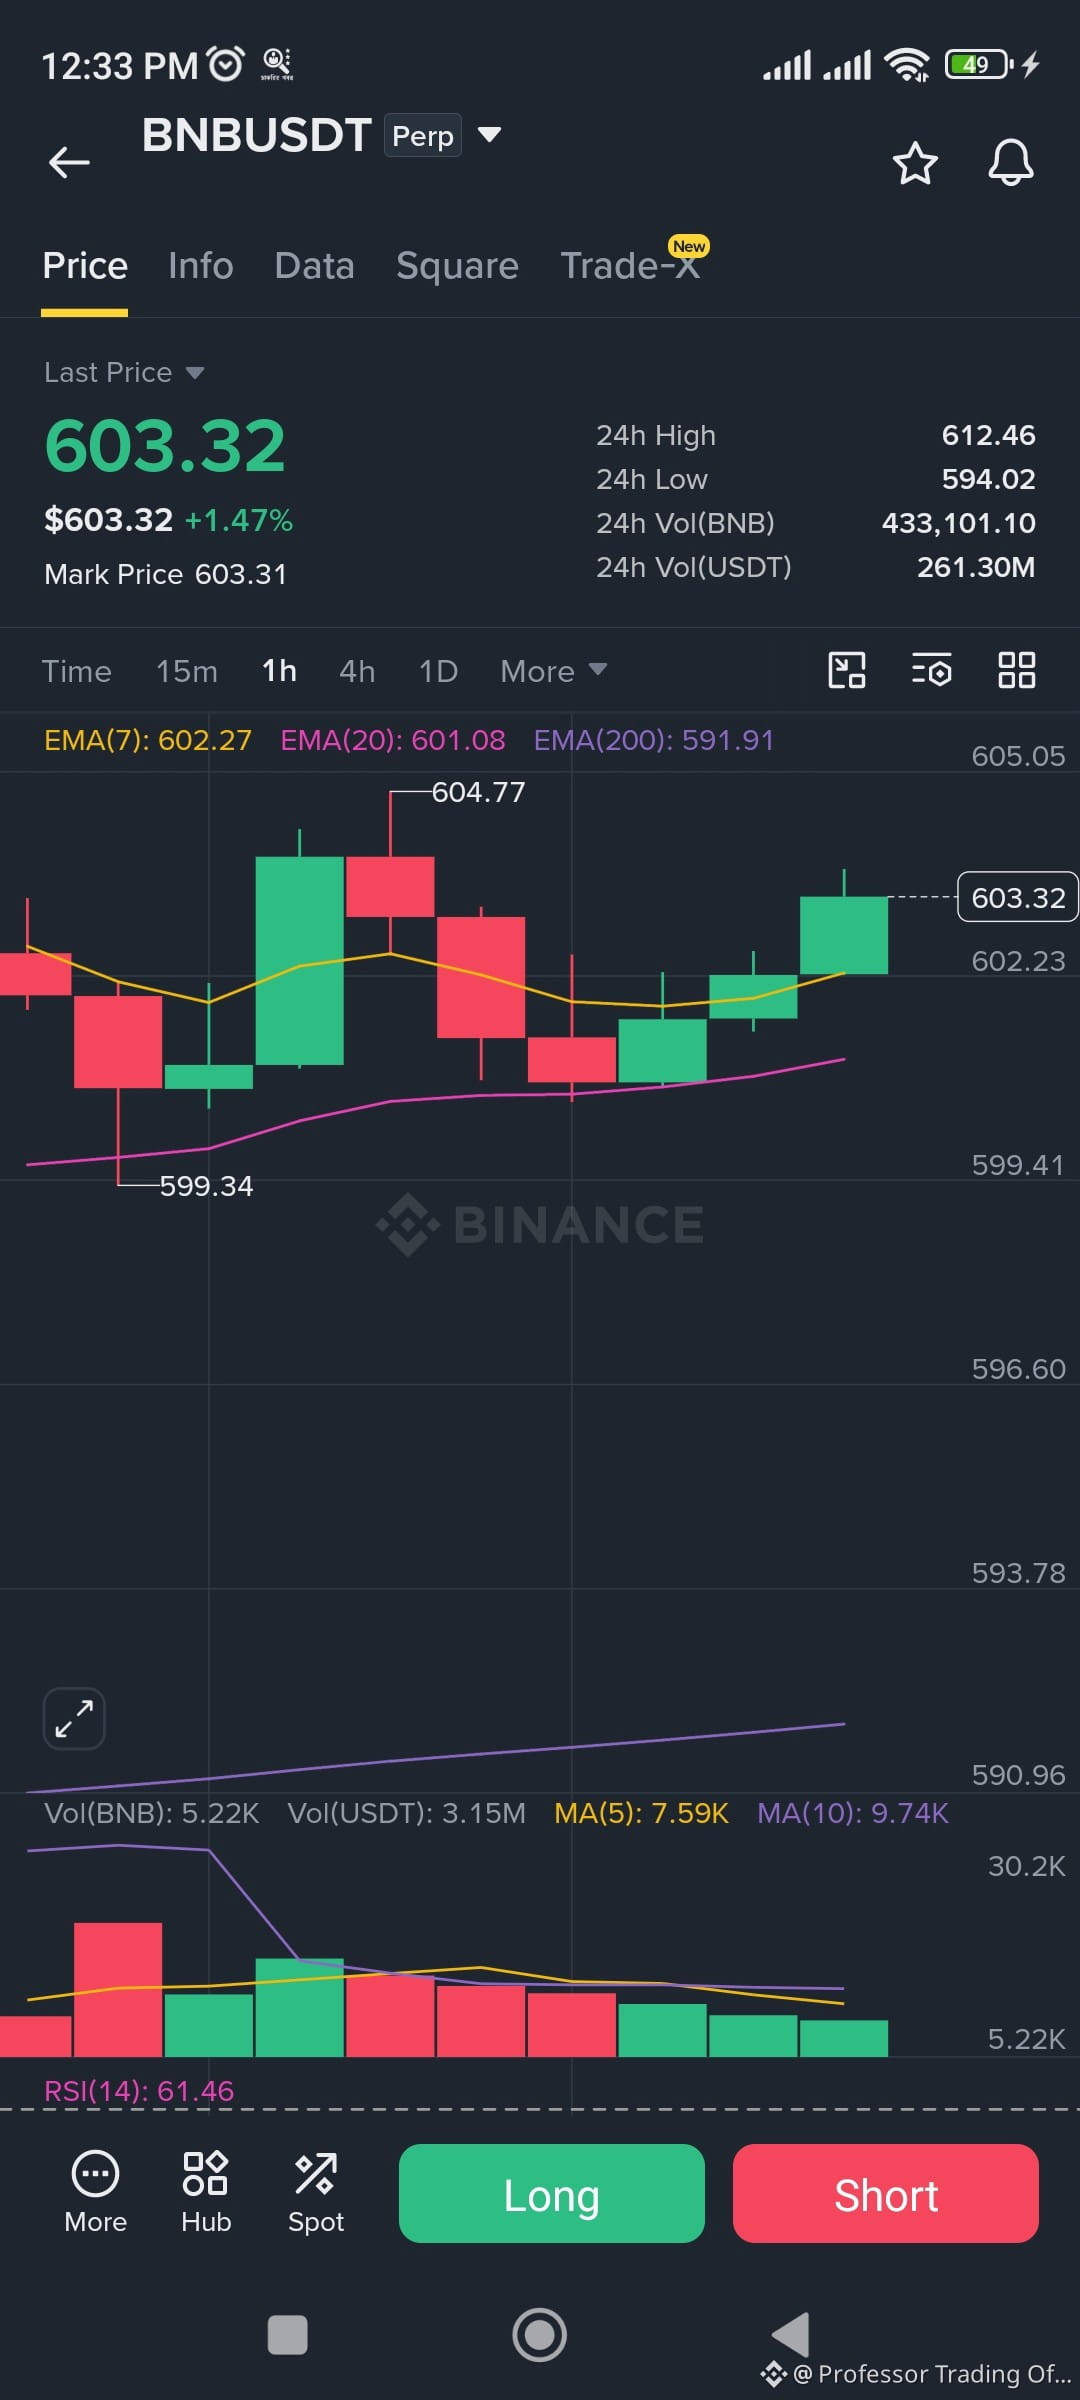
Task: Tap the MA(10): 9.74K volume label
Action: click(852, 1813)
